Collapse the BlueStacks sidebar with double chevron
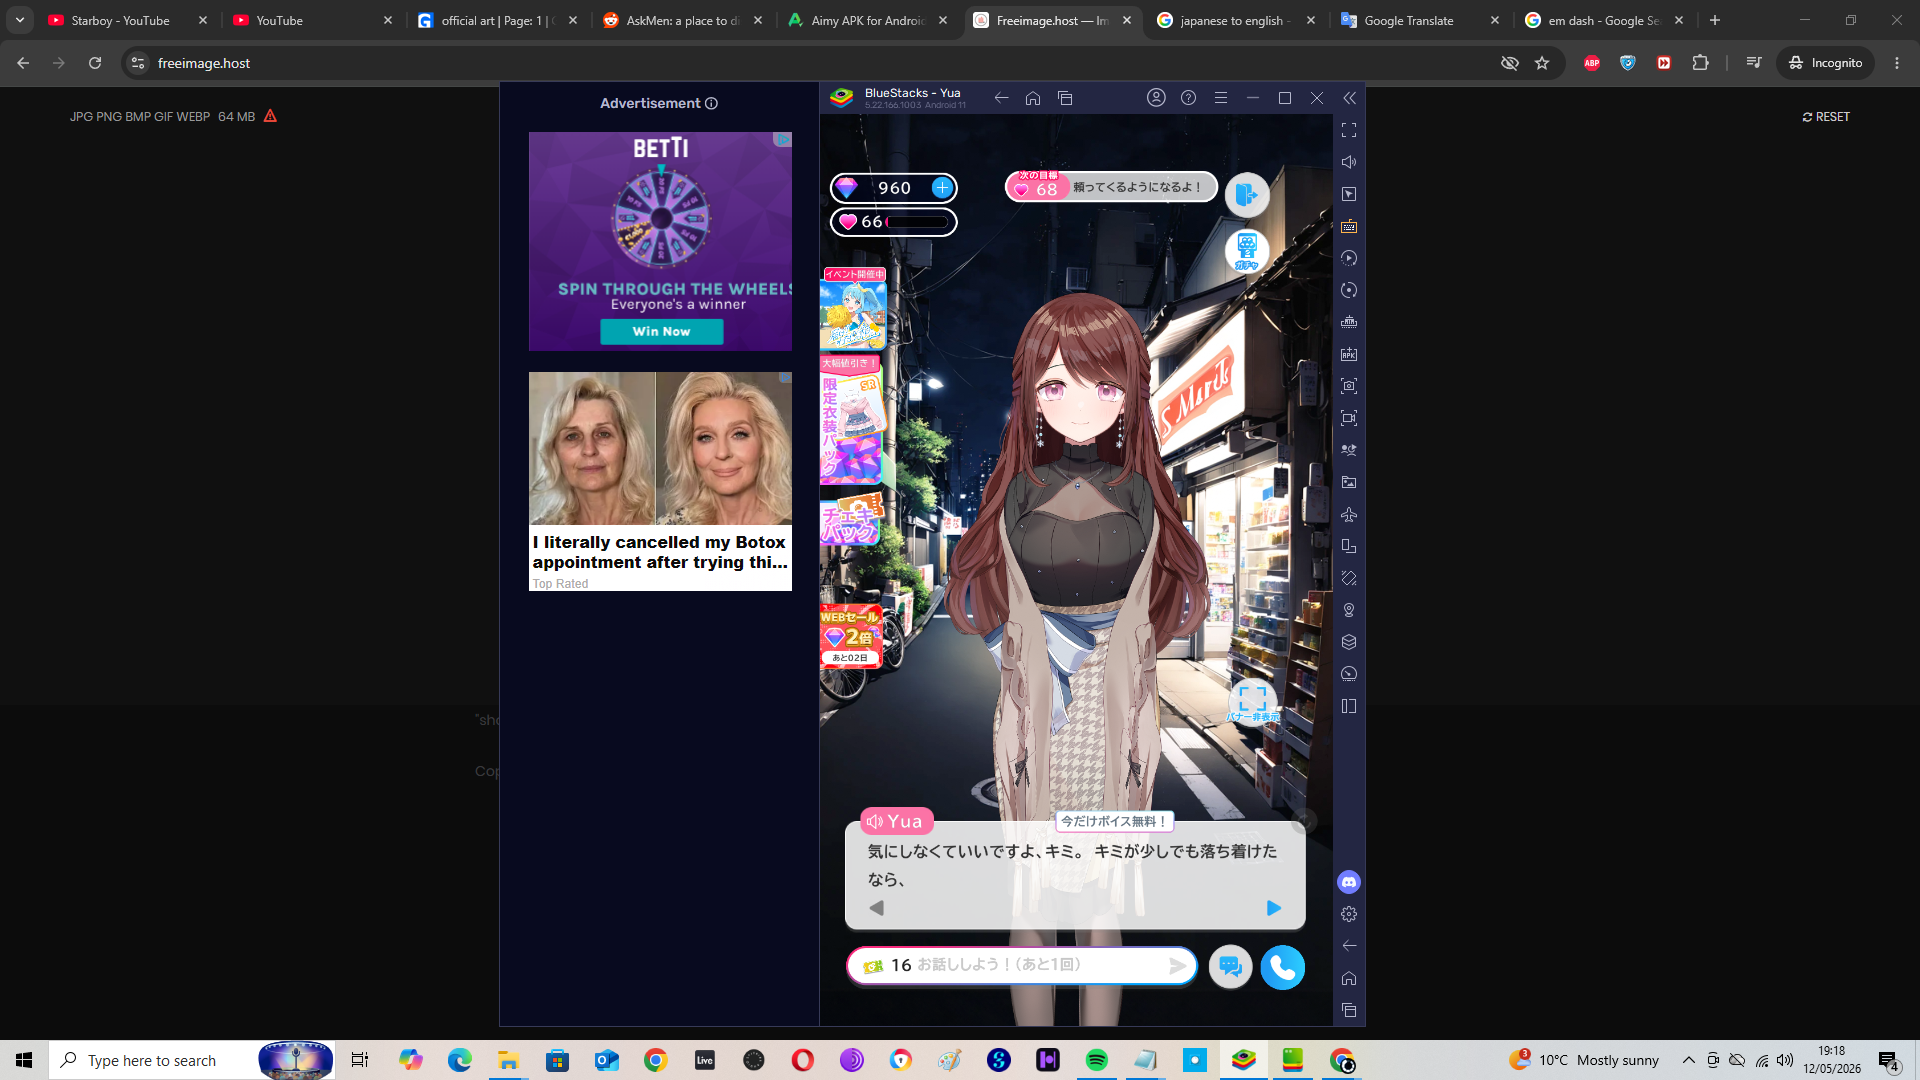Viewport: 1920px width, 1080px height. 1349,98
